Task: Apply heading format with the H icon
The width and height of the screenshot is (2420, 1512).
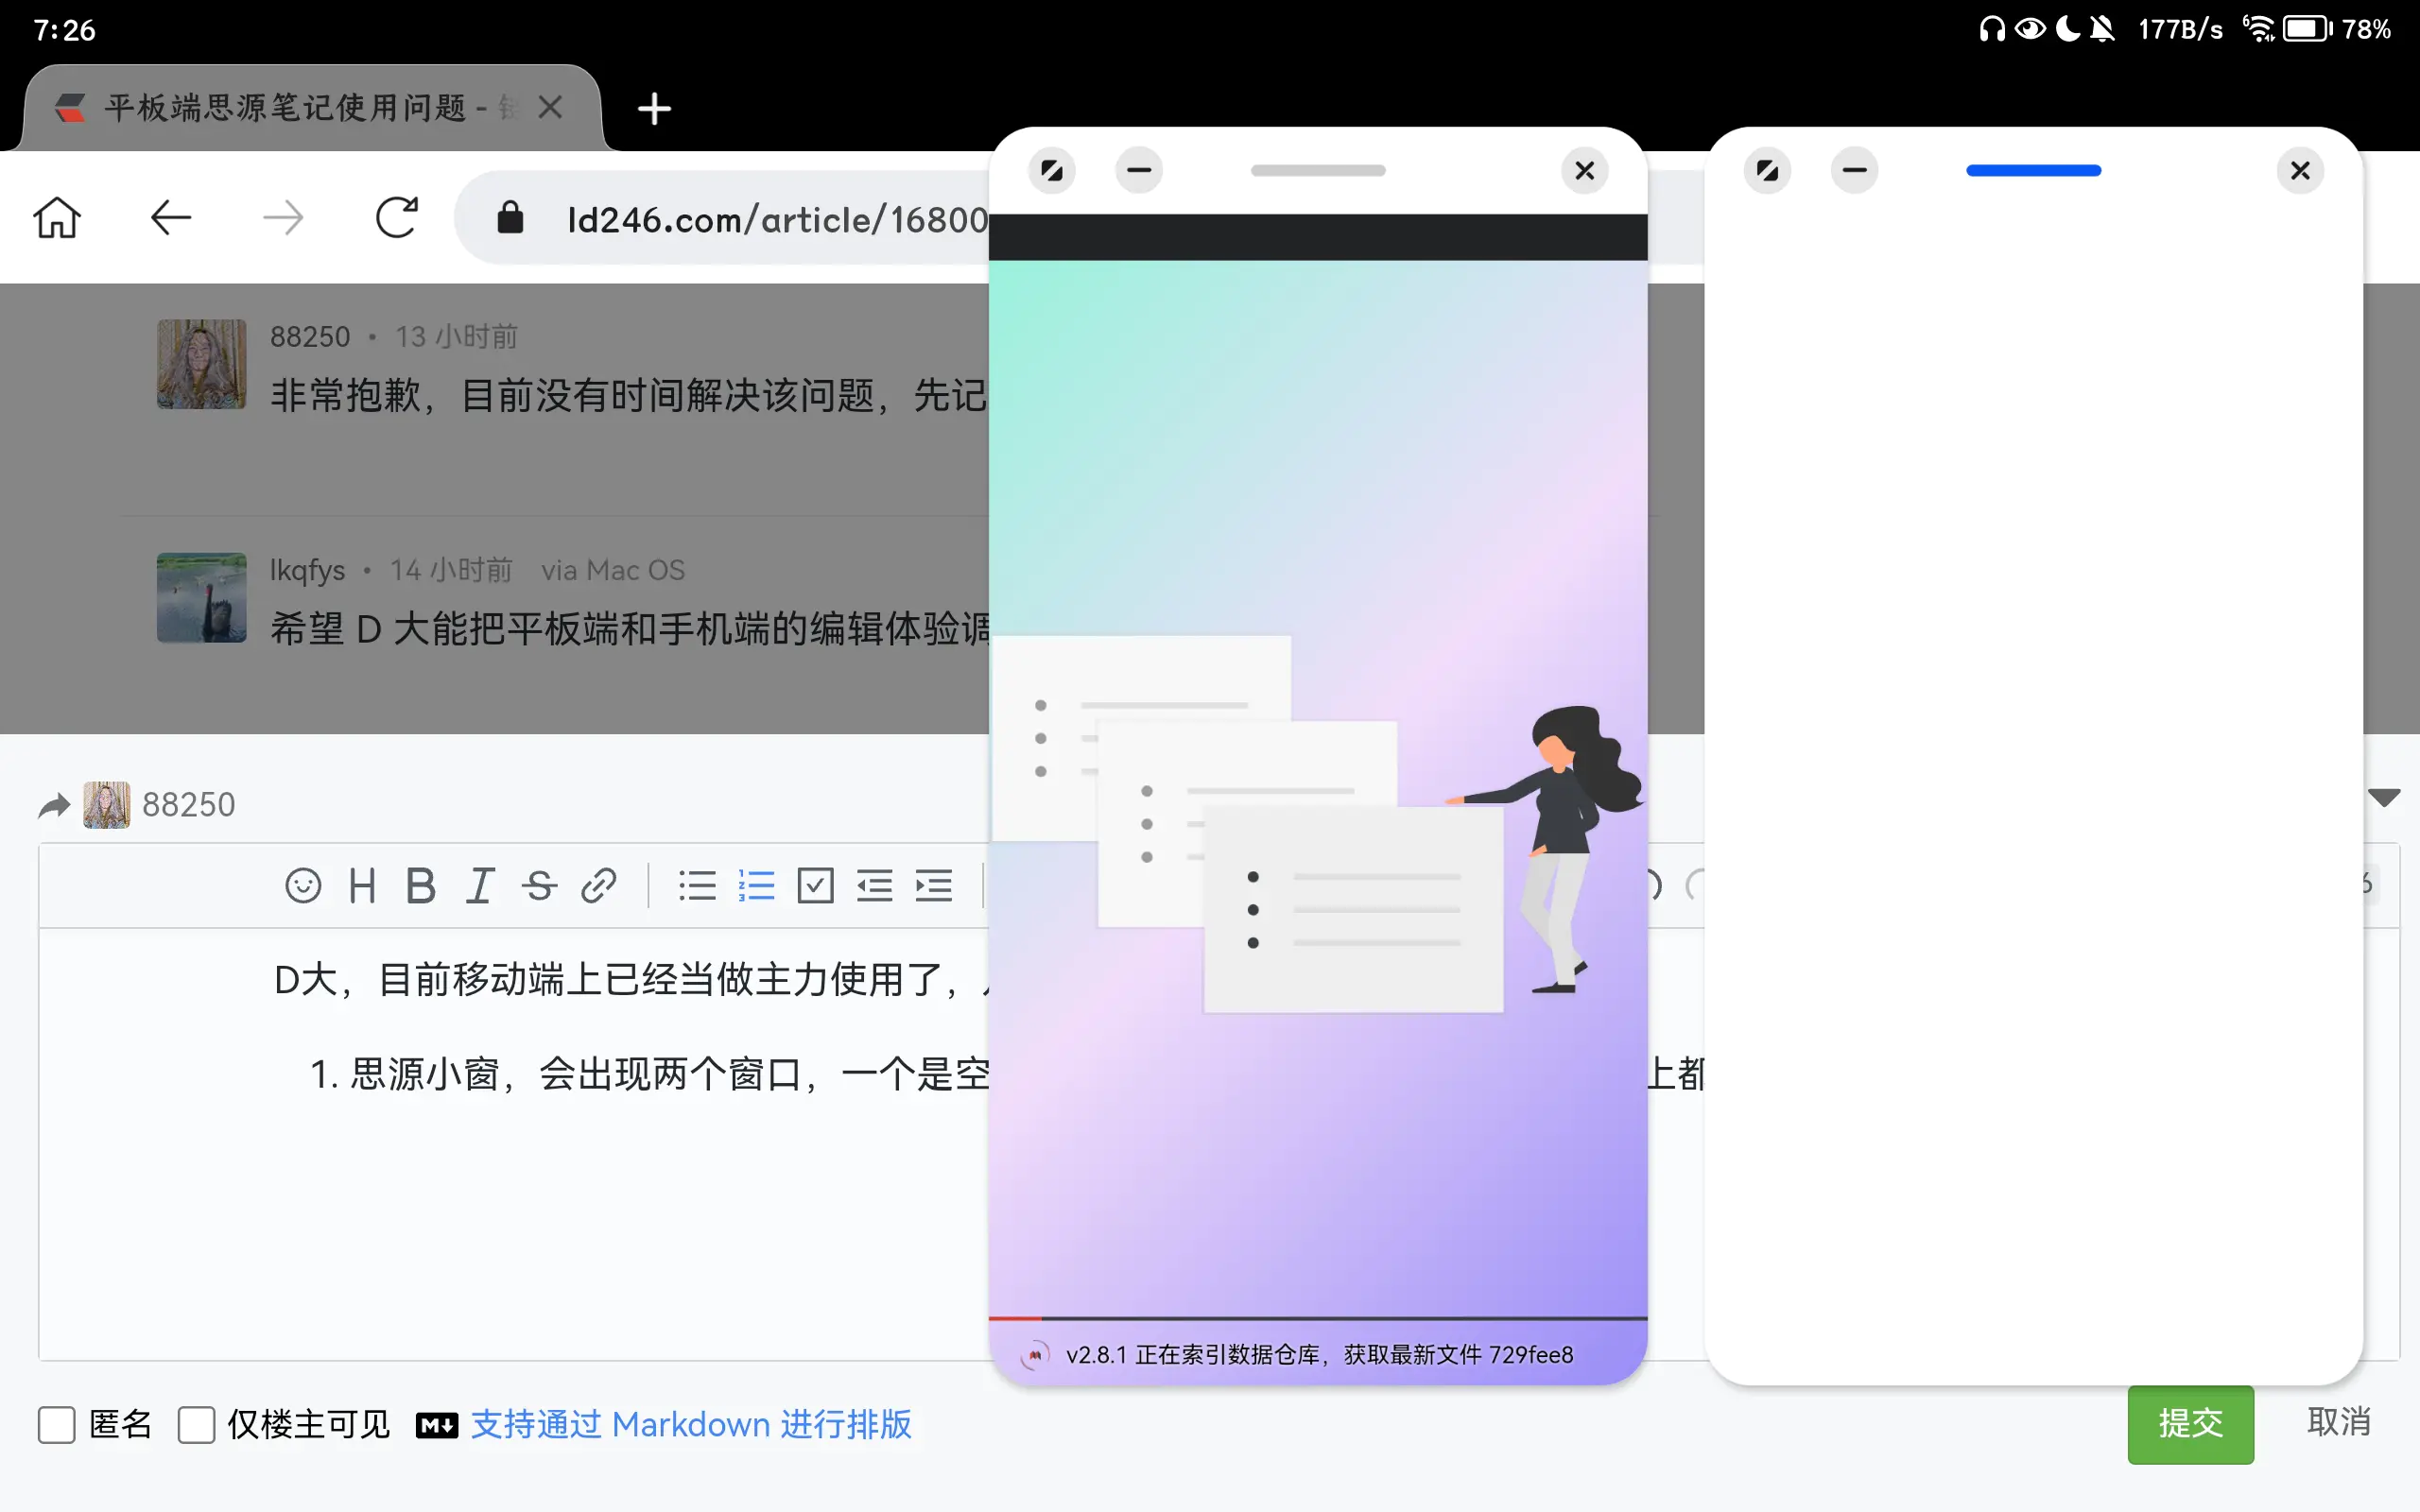Action: coord(362,885)
